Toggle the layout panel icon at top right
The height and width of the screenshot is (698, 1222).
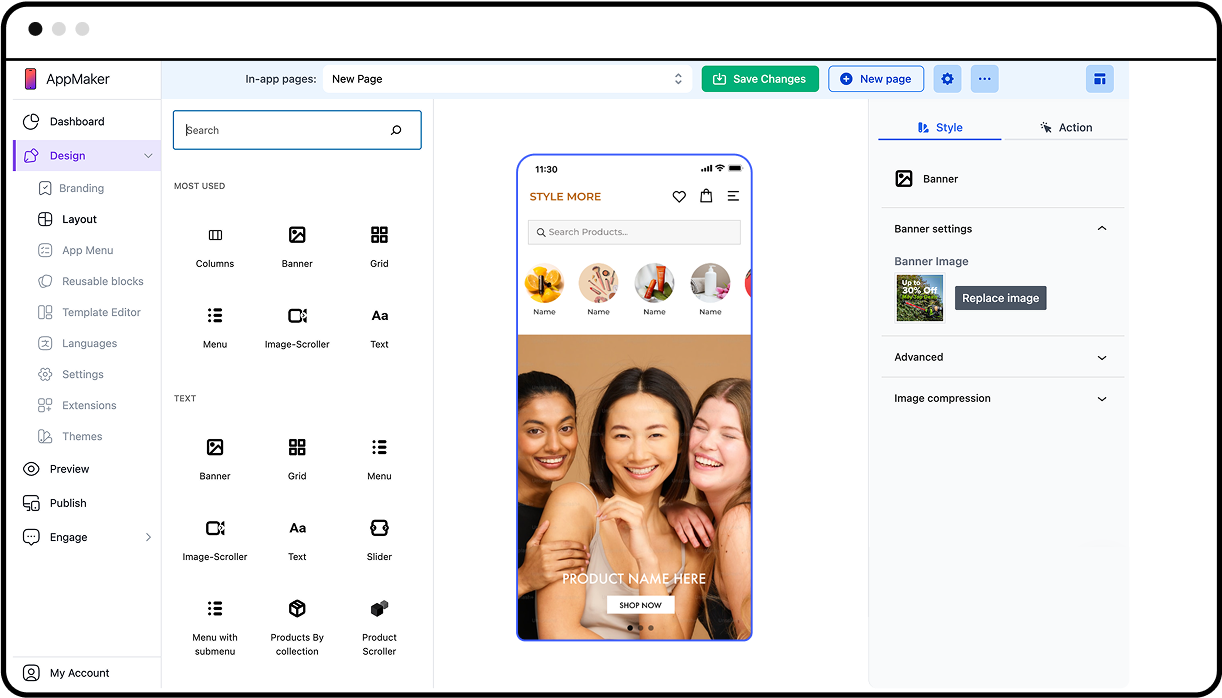pos(1099,79)
